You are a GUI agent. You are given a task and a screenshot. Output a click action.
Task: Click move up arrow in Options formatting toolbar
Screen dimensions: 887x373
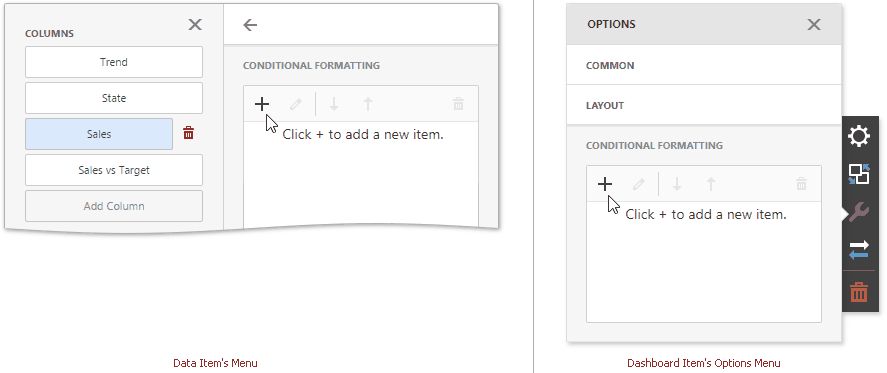coord(711,184)
